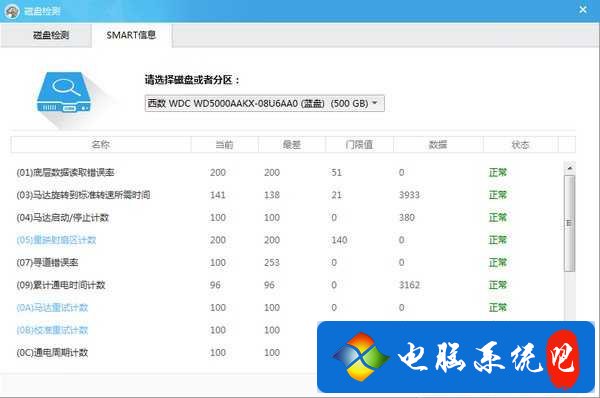Click the 正常 status in the (01) row
600x398 pixels.
click(498, 173)
